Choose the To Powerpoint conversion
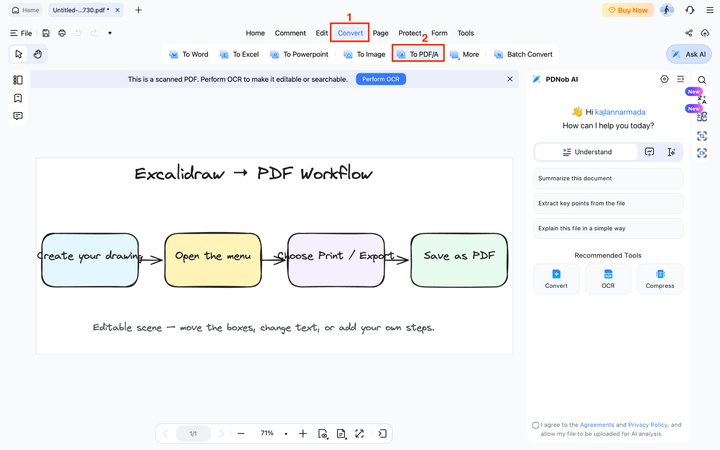This screenshot has height=450, width=720. 299,54
